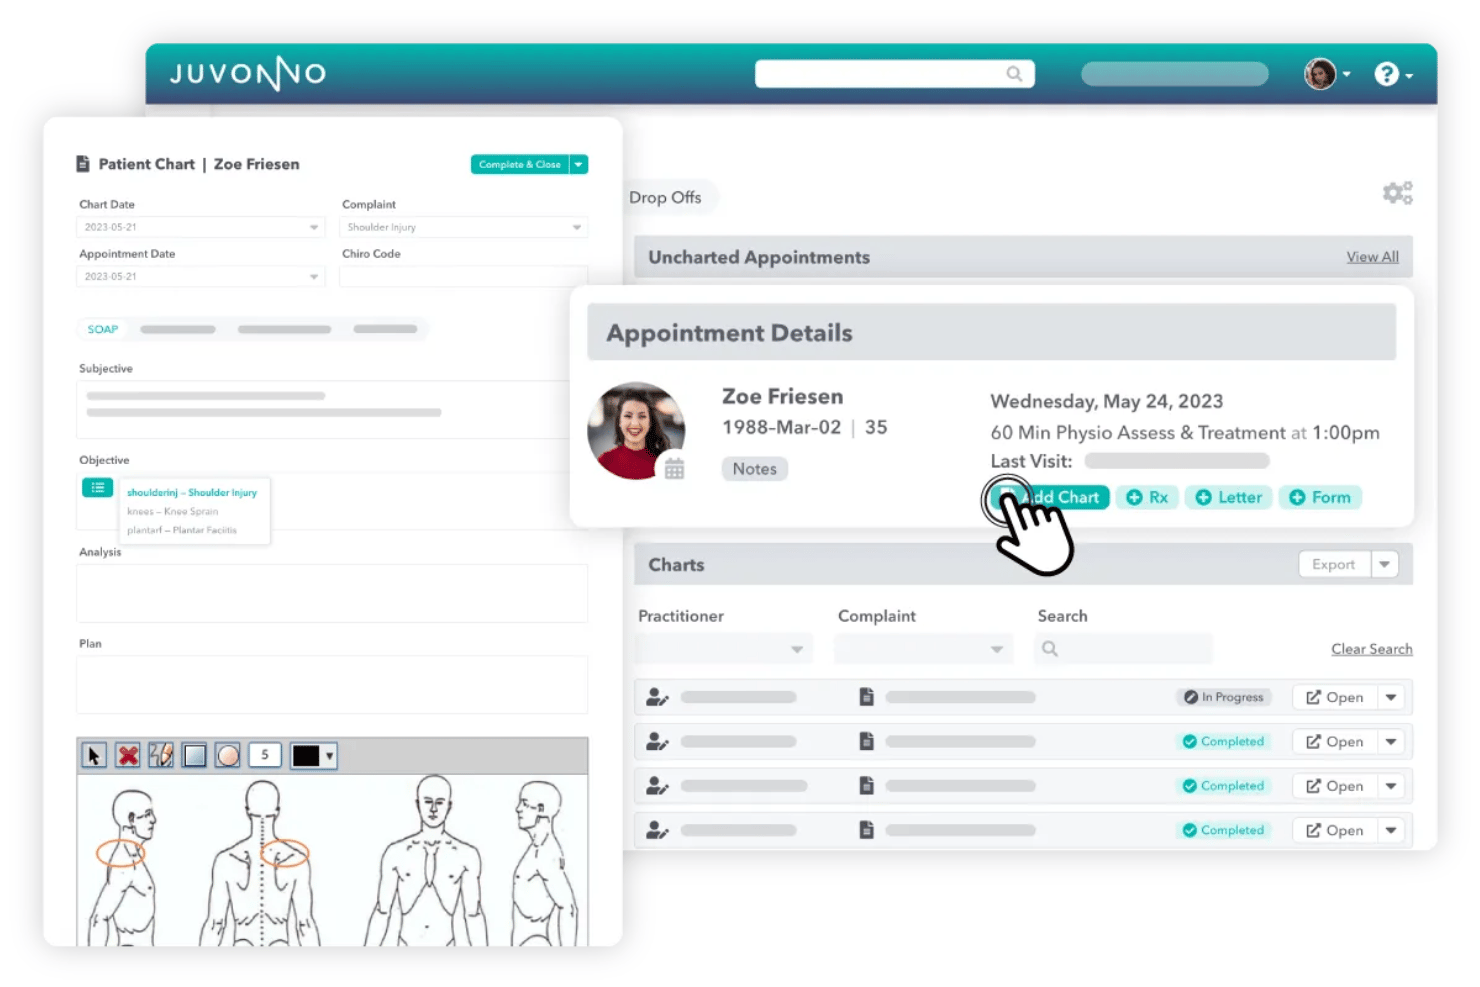Expand the Practitioner filter dropdown
Image resolution: width=1480 pixels, height=987 pixels.
click(x=797, y=649)
